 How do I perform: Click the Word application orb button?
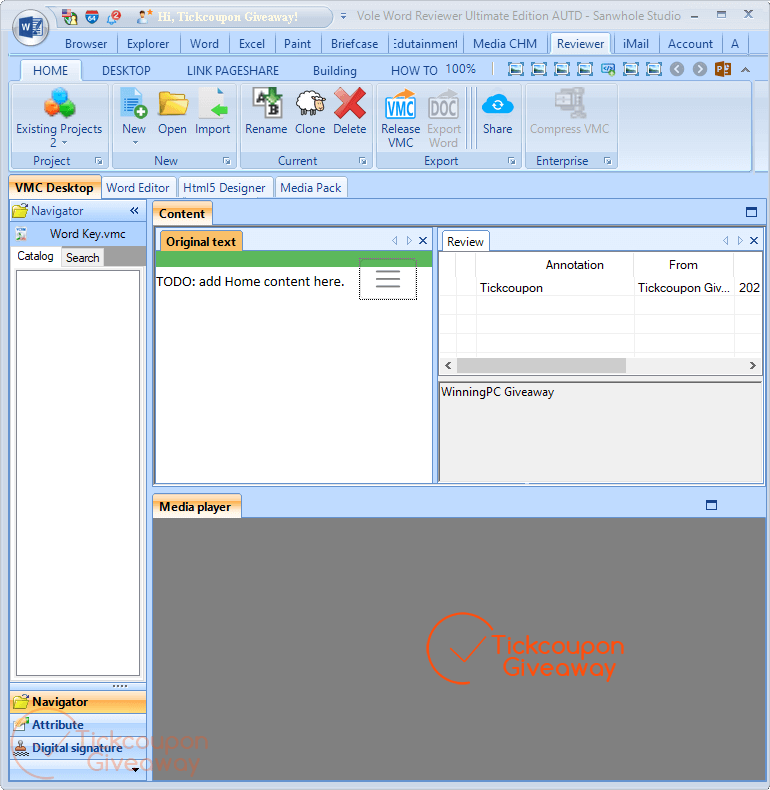point(31,27)
